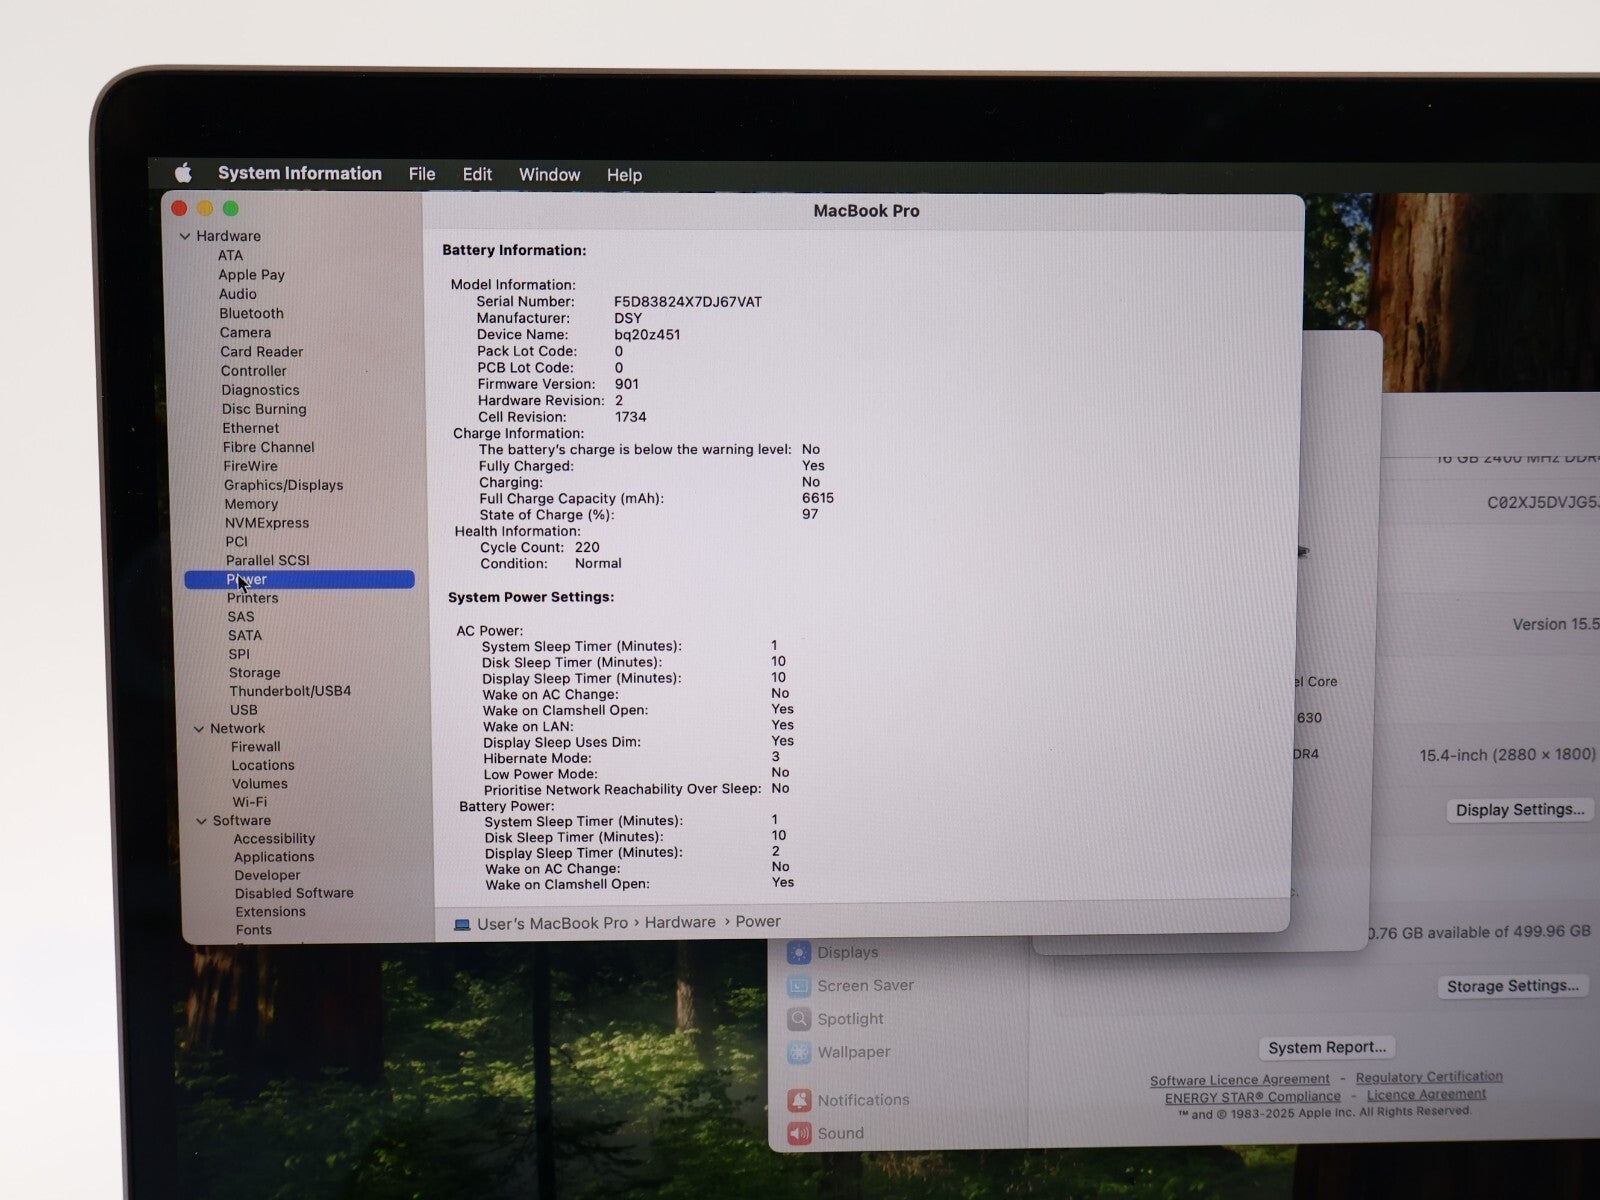Open the Apple menu
The image size is (1600, 1200).
(183, 173)
